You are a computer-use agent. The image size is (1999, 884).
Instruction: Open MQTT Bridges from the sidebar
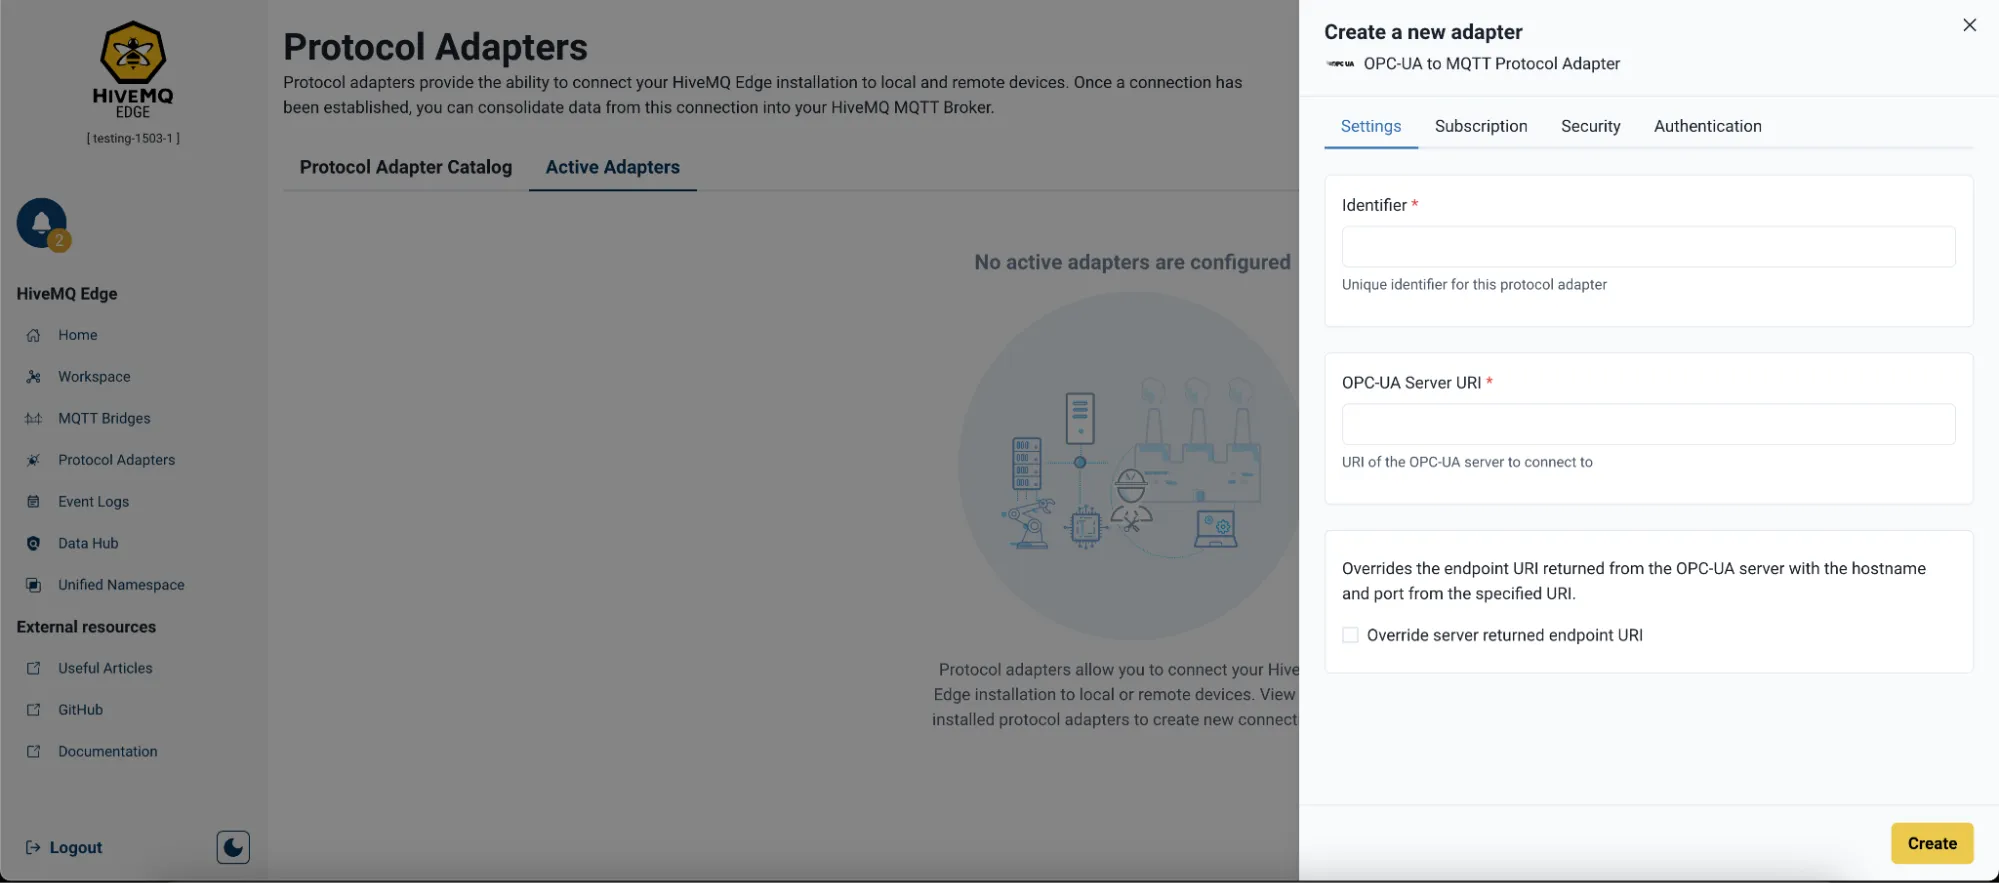[x=104, y=419]
